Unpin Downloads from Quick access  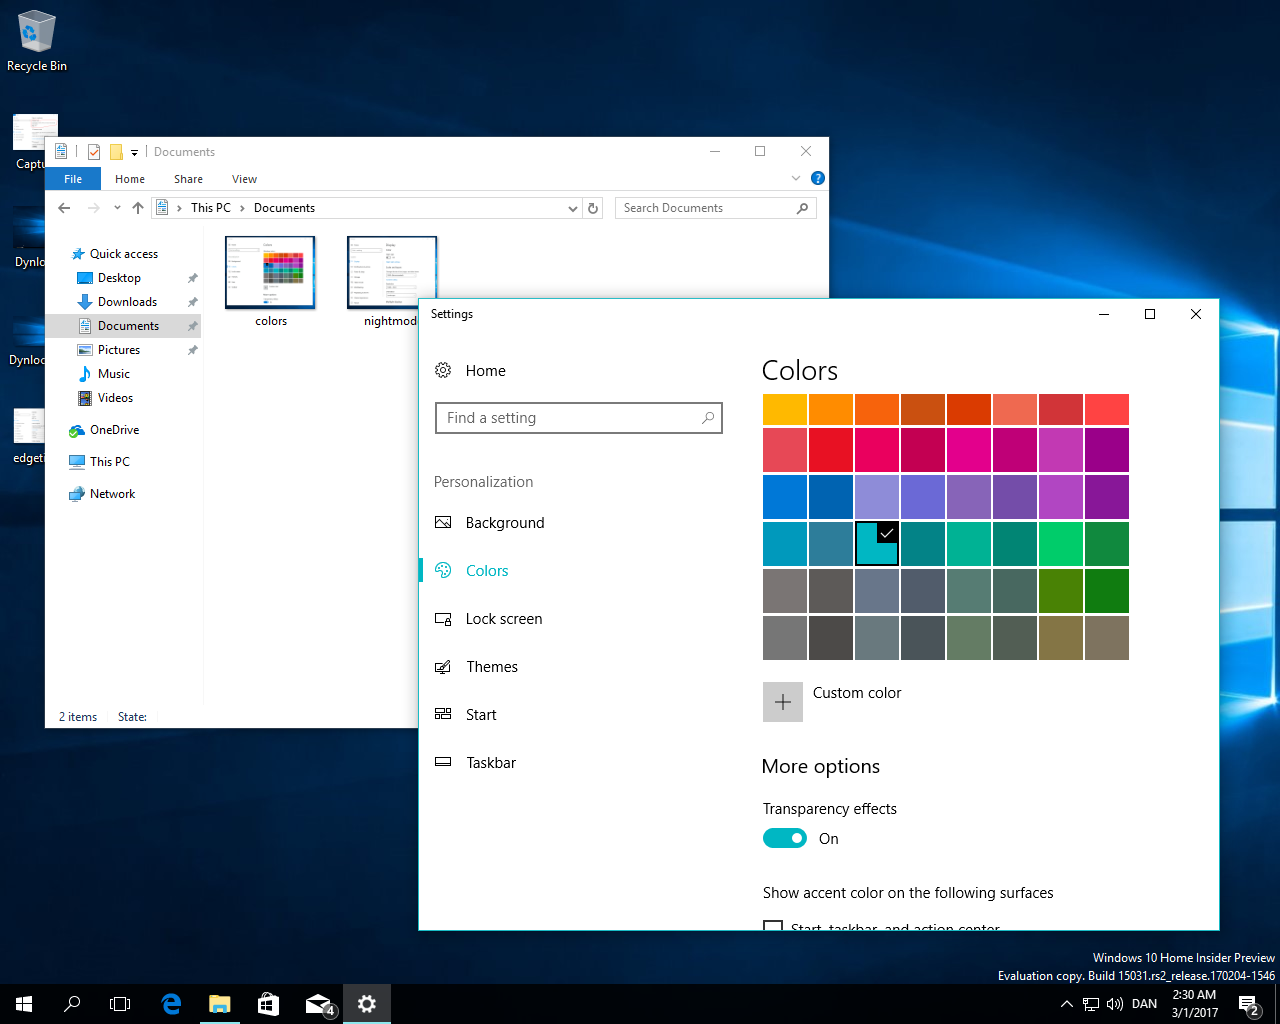pos(191,301)
